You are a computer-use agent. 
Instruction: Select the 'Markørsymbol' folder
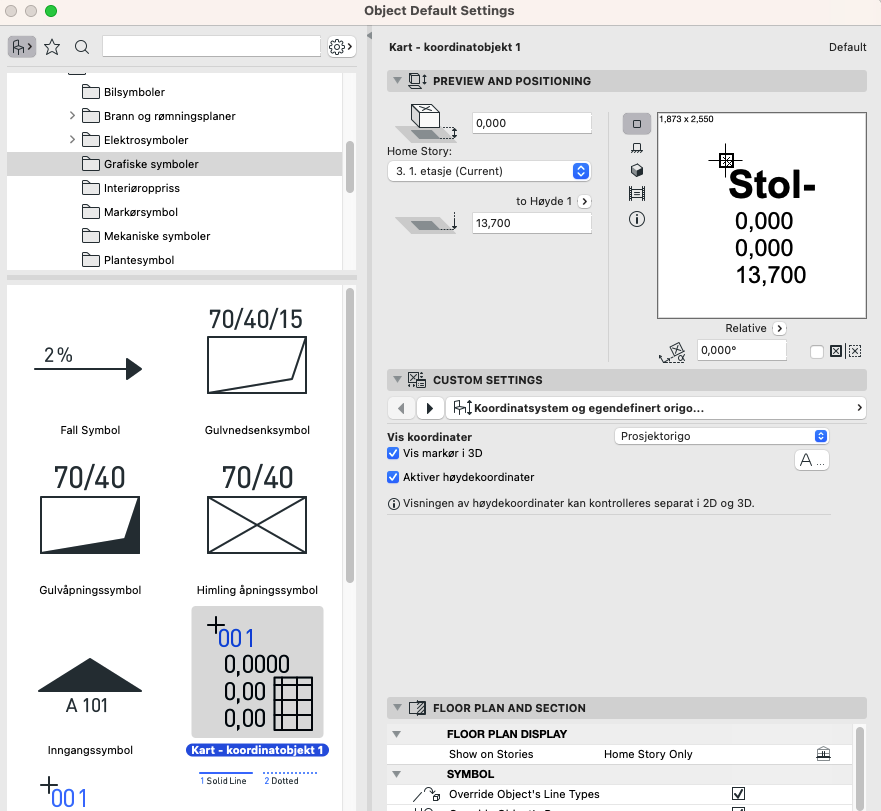click(140, 212)
